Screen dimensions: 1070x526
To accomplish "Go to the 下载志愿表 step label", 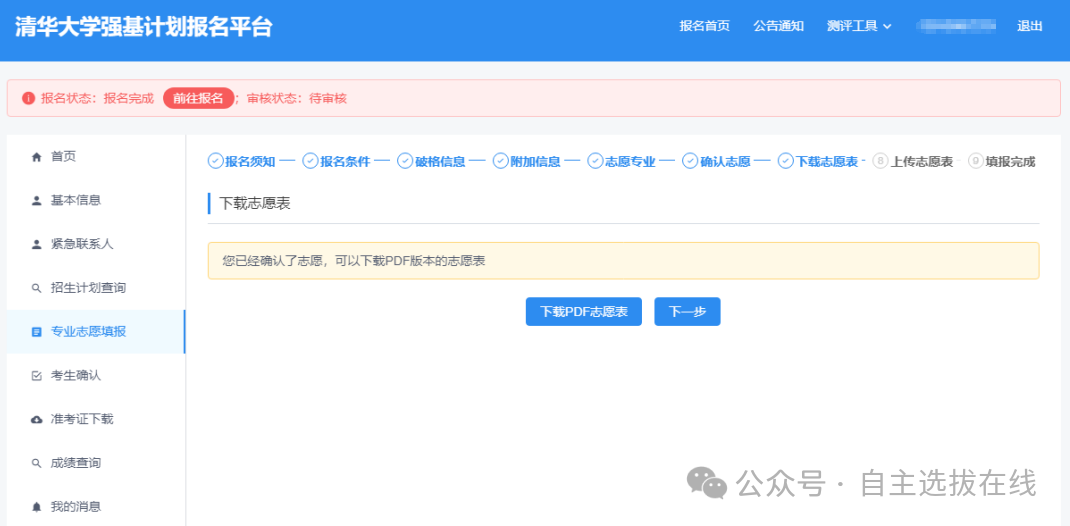I will (827, 162).
